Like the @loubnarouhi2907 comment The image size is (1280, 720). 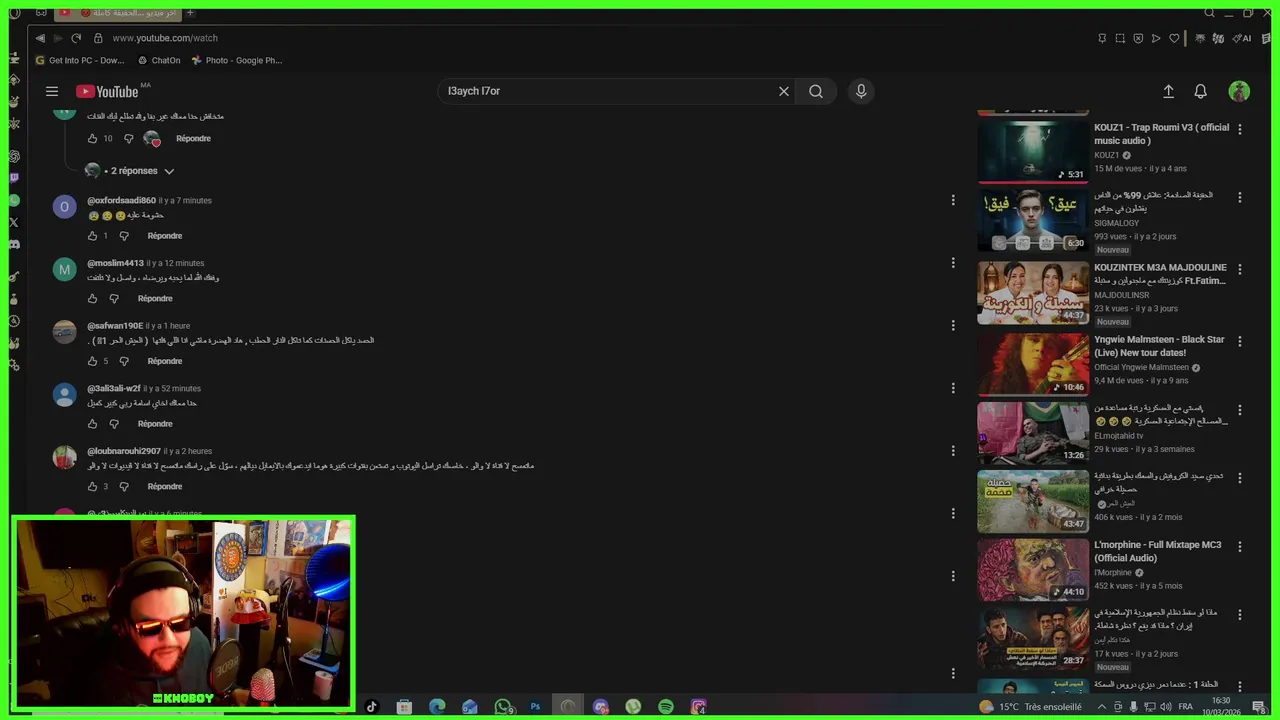point(92,487)
